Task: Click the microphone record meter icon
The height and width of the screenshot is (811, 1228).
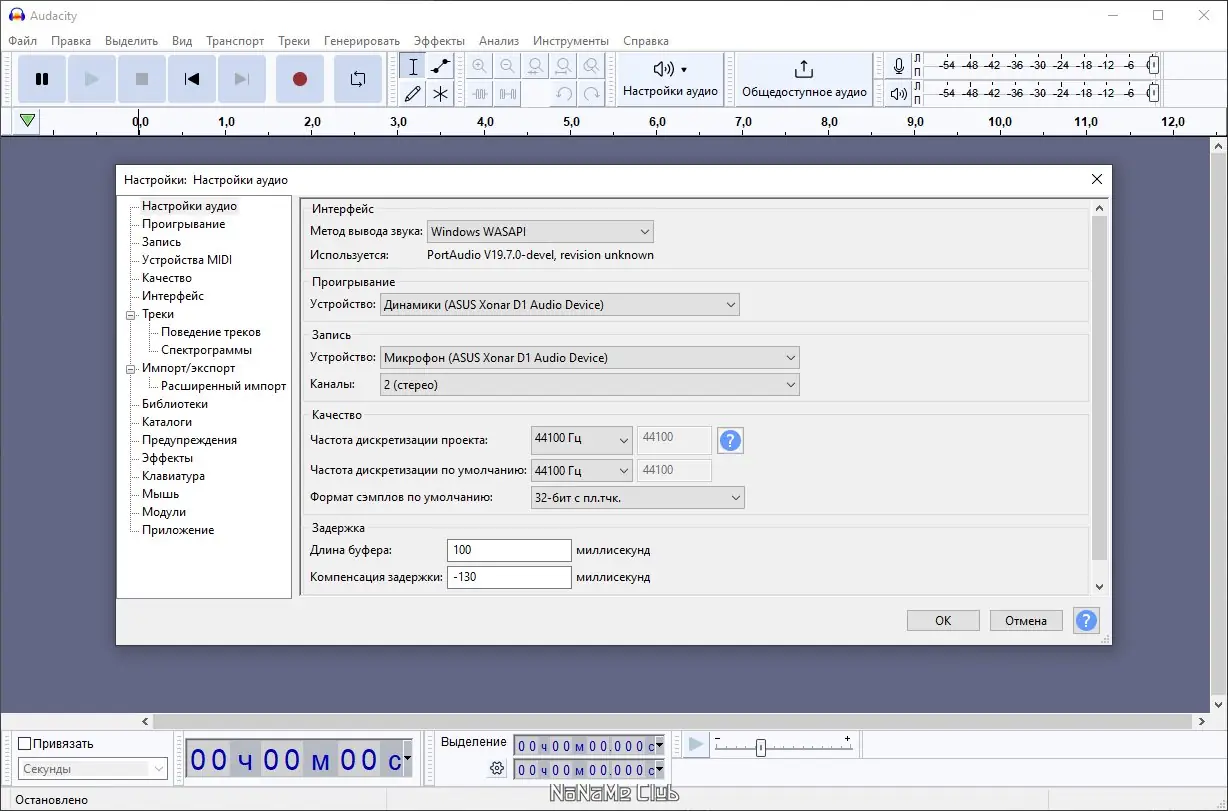Action: coord(899,66)
